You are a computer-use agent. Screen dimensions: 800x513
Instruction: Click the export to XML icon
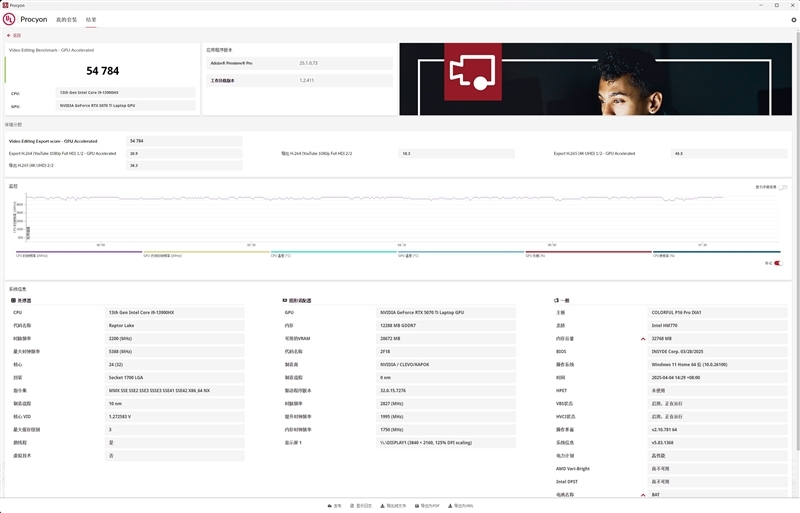coord(450,506)
